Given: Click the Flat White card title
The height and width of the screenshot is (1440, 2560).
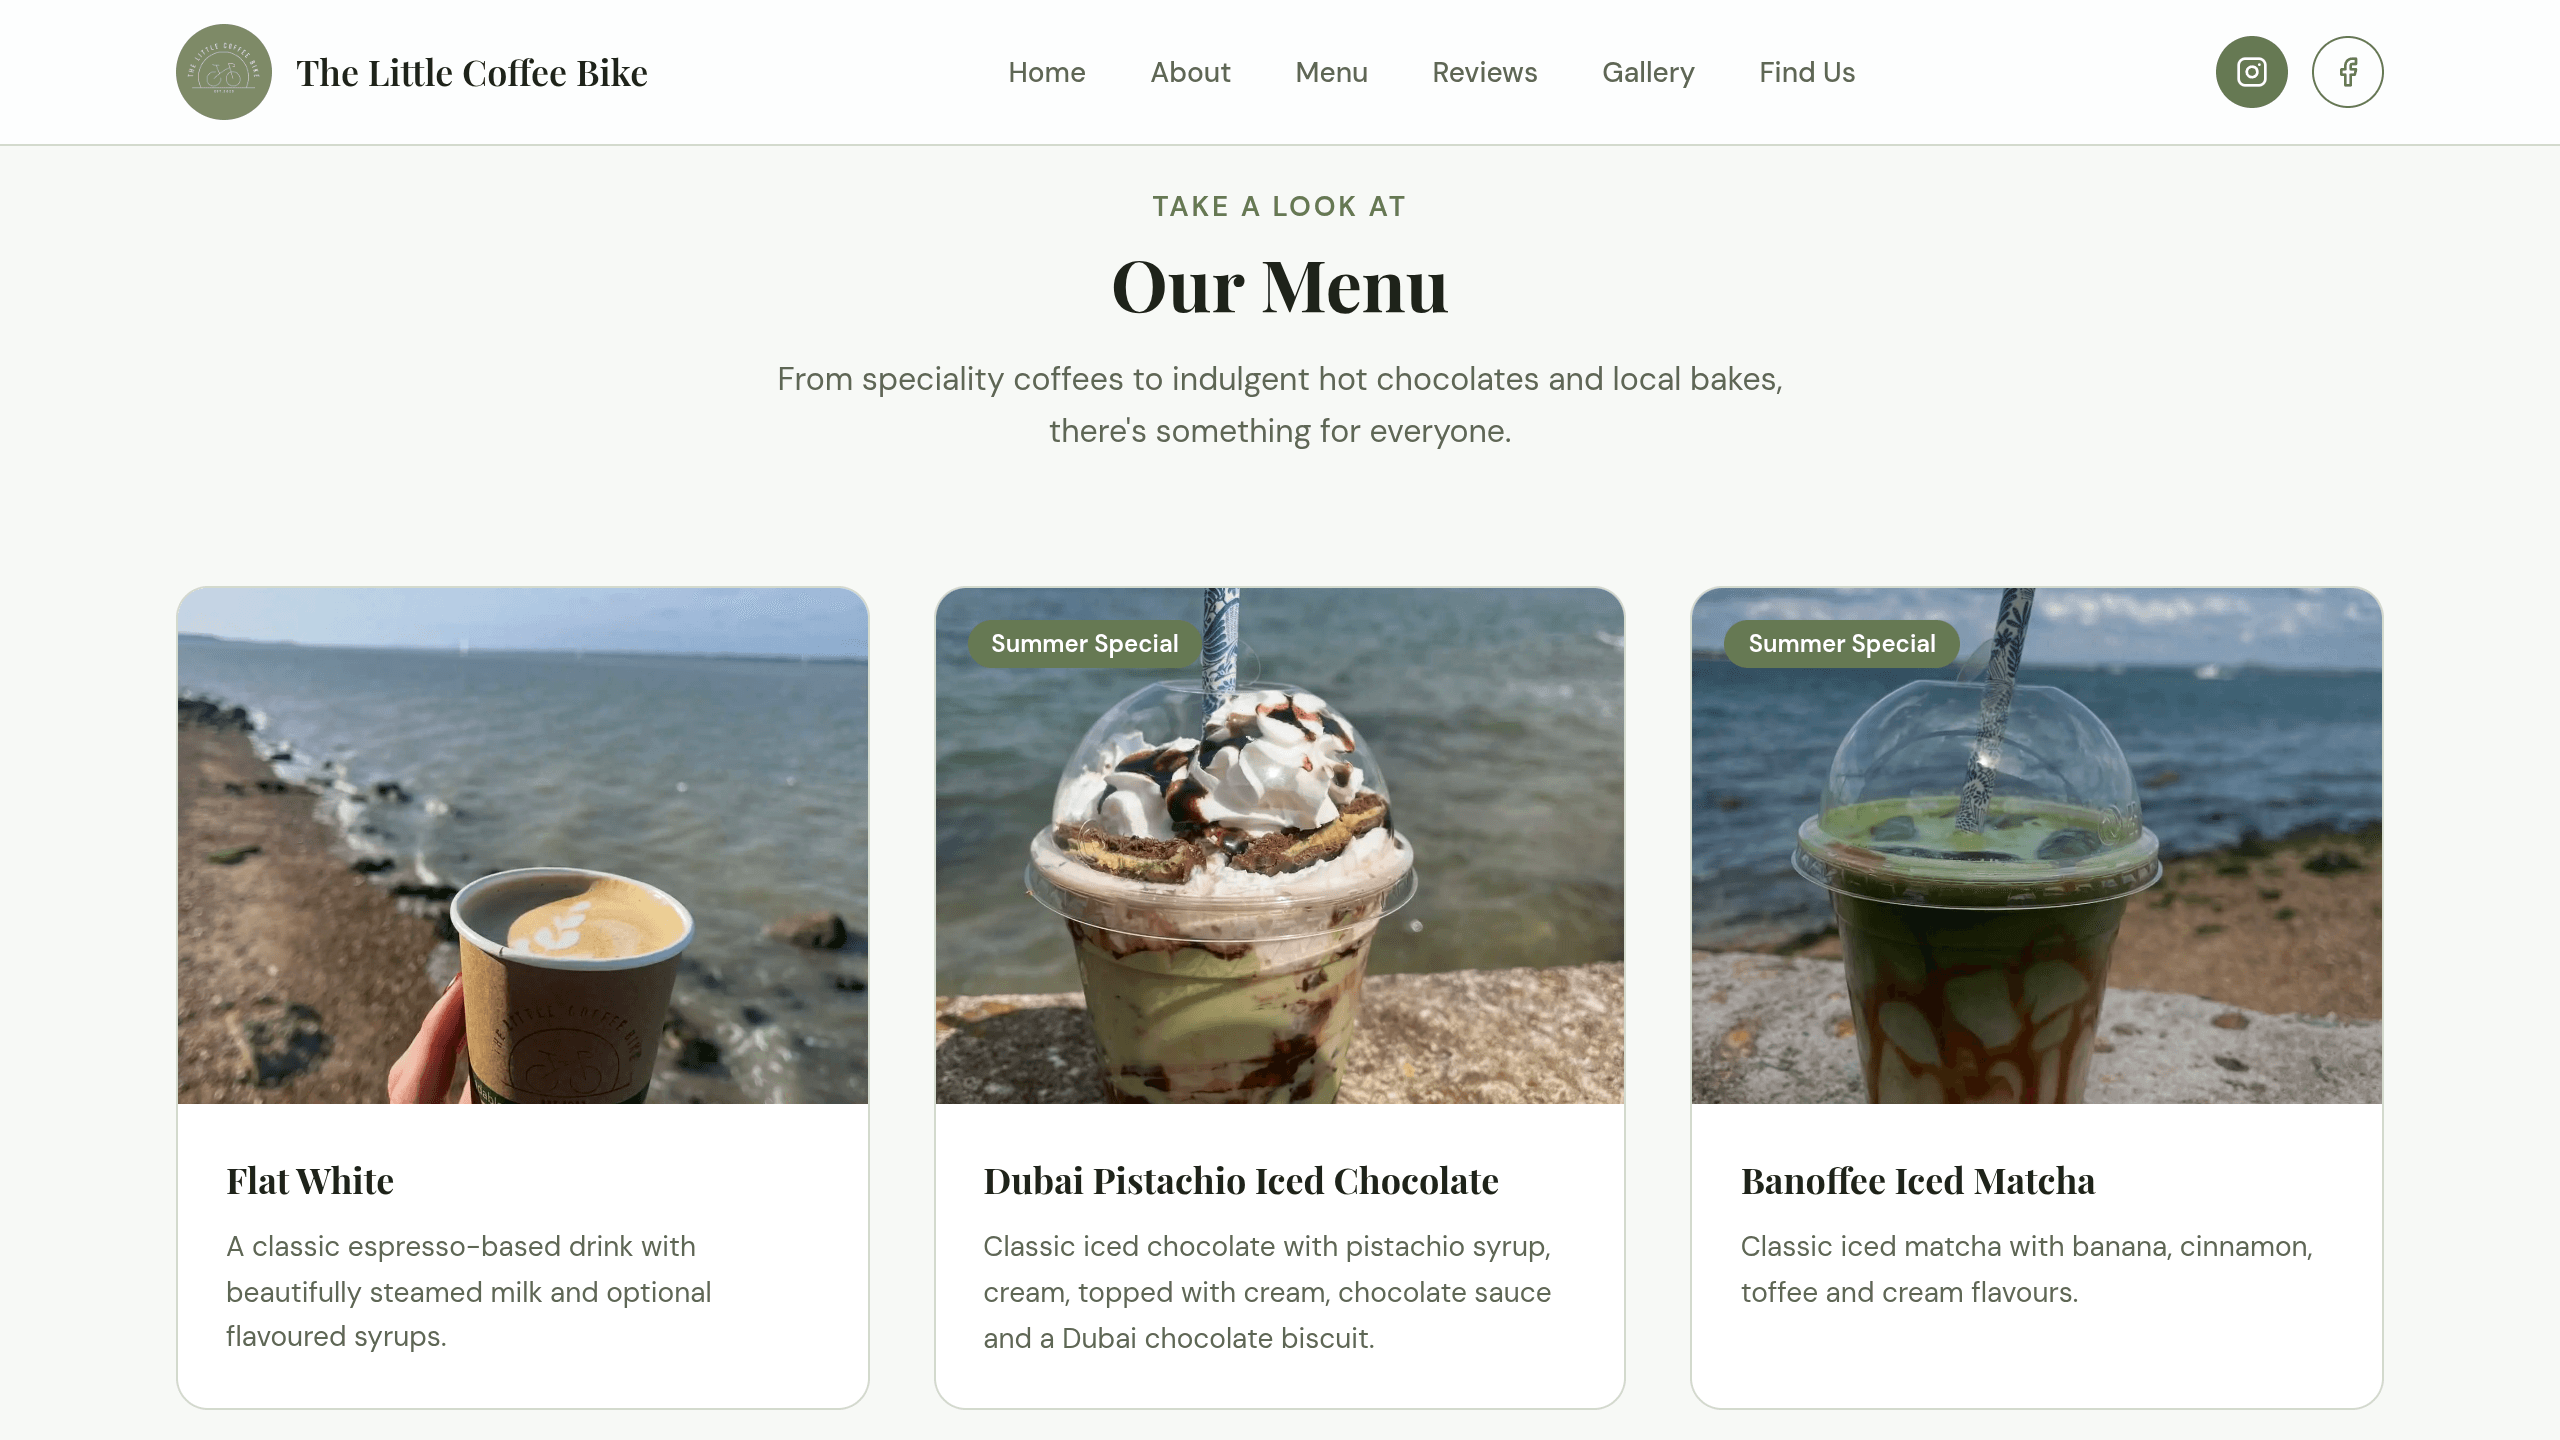Looking at the screenshot, I should tap(310, 1181).
